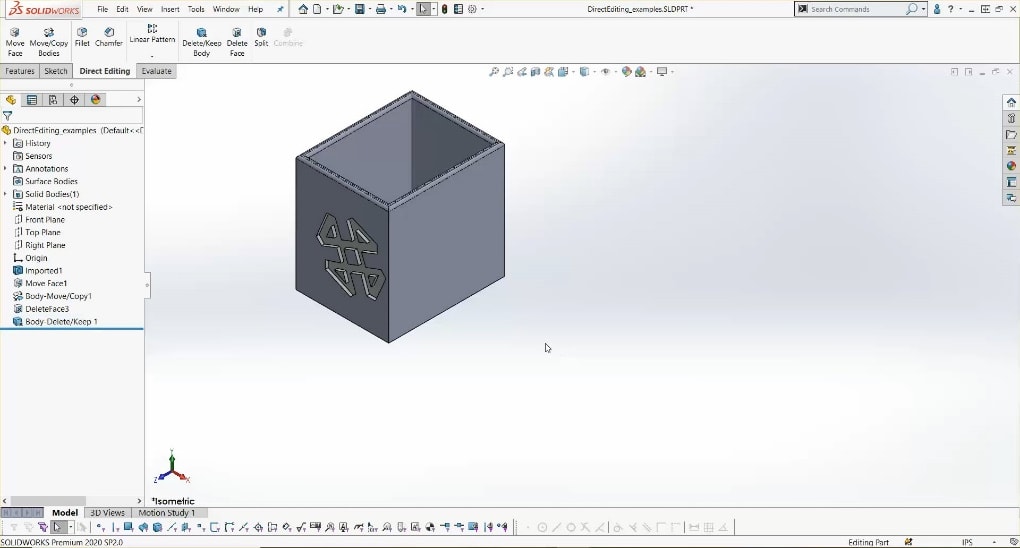The width and height of the screenshot is (1020, 548).
Task: Open the PropertyManager tab icon
Action: pyautogui.click(x=32, y=100)
